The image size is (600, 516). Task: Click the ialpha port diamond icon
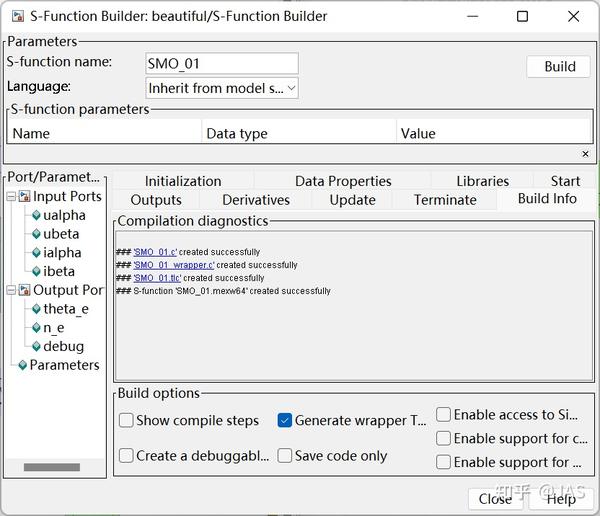coord(36,253)
